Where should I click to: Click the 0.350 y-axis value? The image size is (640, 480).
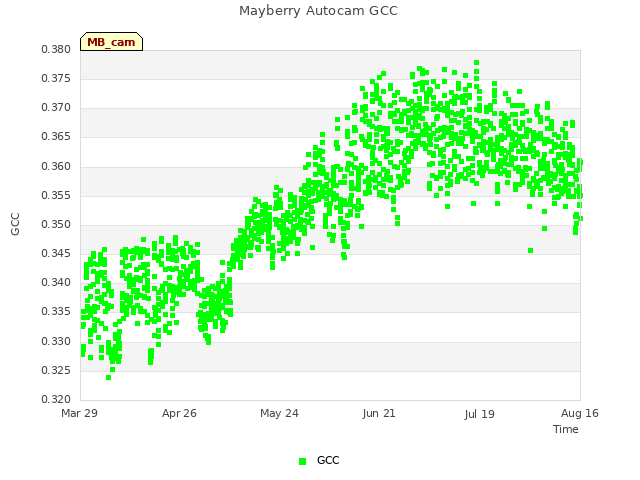point(56,224)
